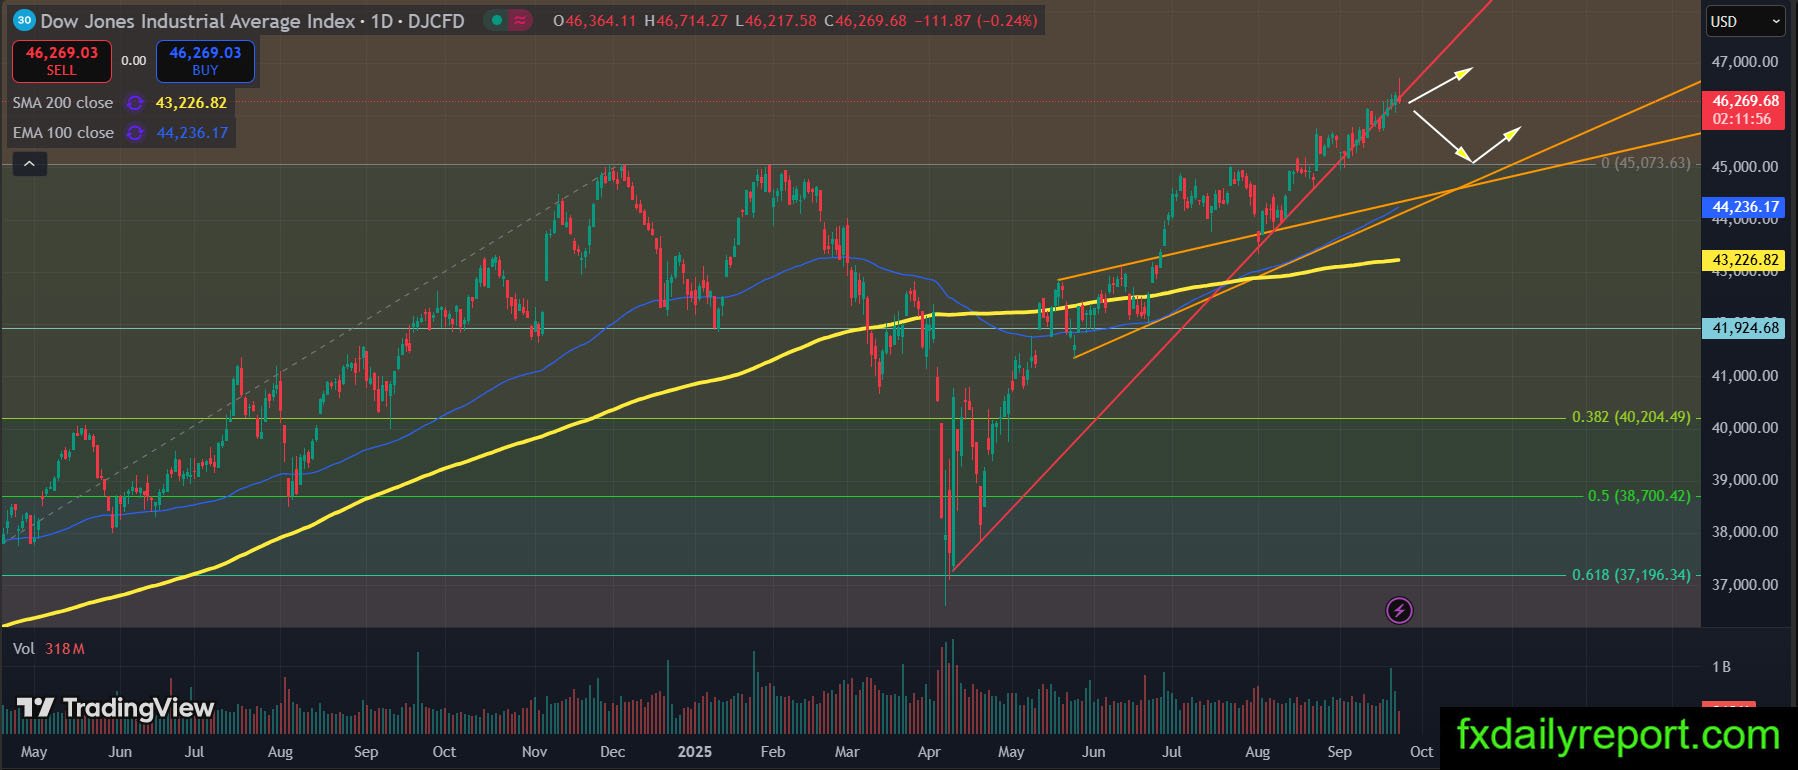Click the 2025 label on the time axis
The height and width of the screenshot is (770, 1798).
pyautogui.click(x=694, y=752)
